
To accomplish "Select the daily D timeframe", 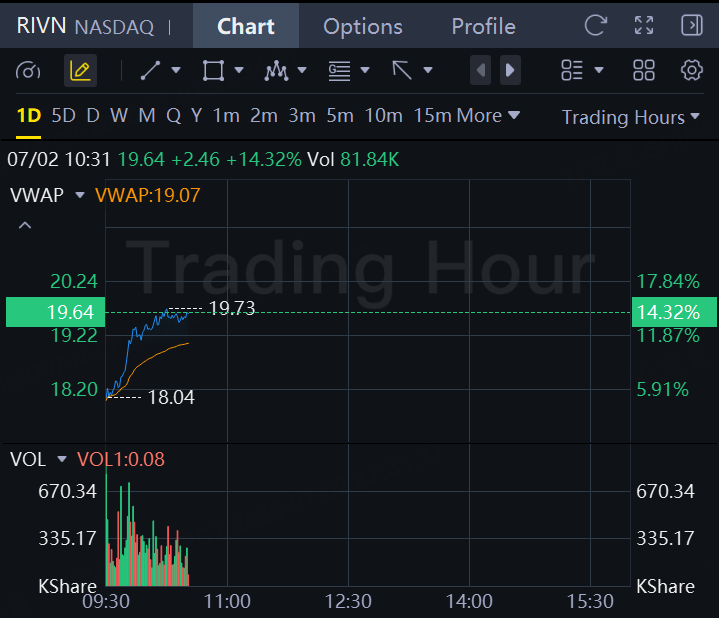I will pyautogui.click(x=93, y=116).
